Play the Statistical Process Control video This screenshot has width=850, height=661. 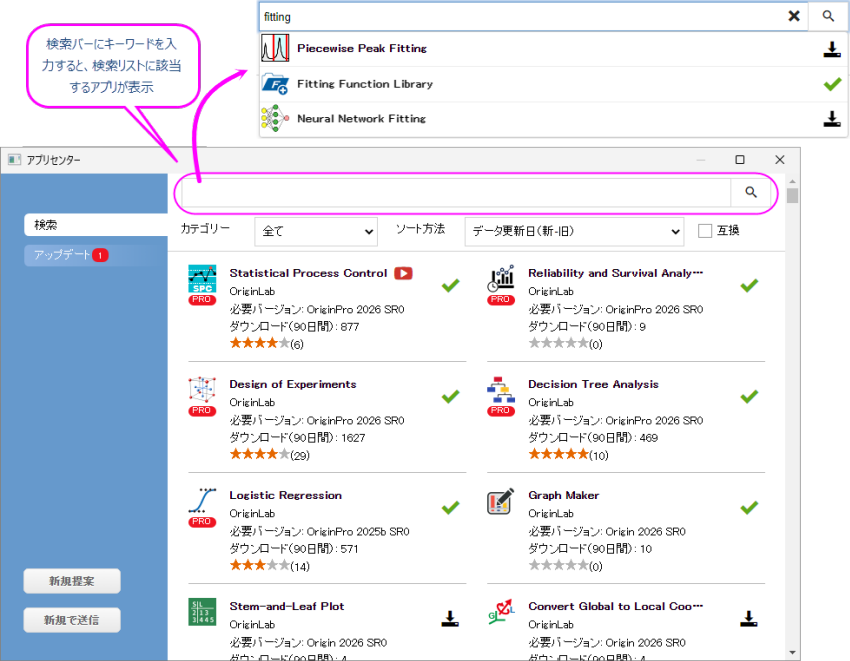(x=403, y=273)
